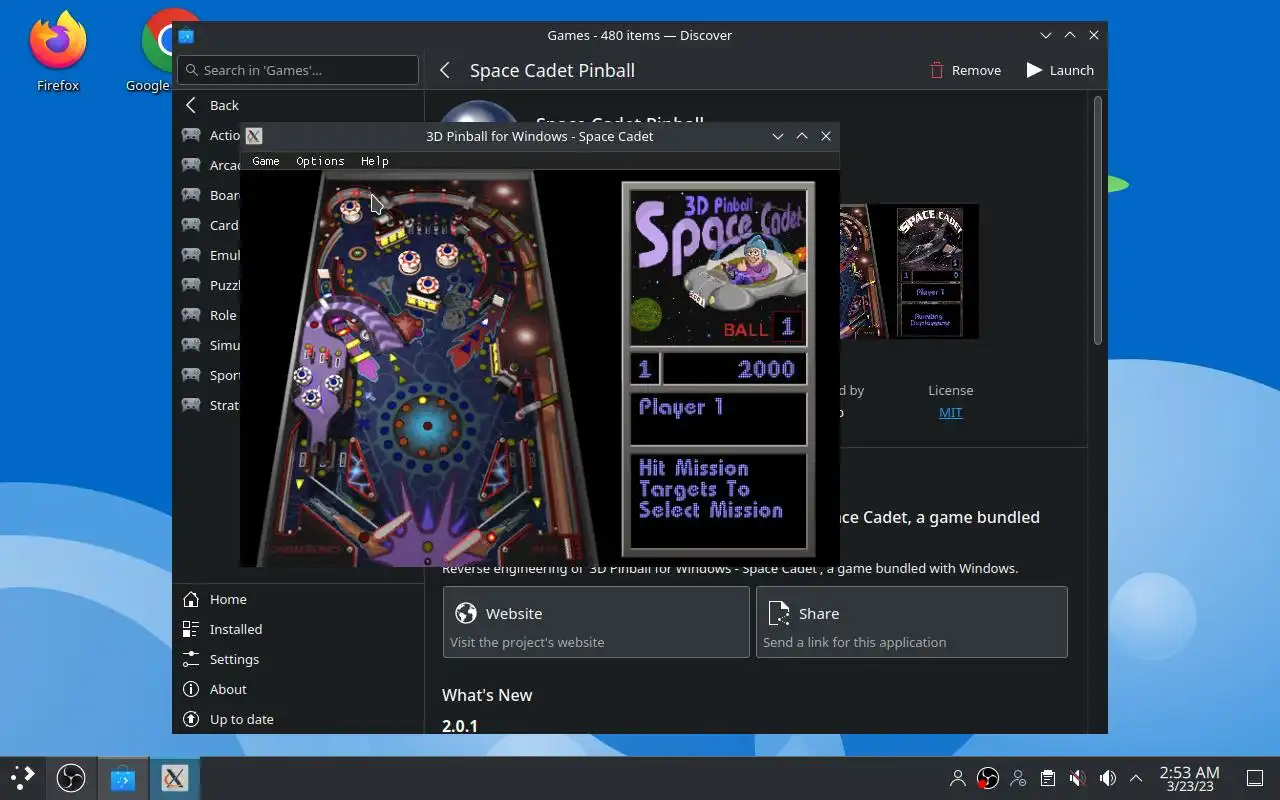The image size is (1280, 800).
Task: Open the Options menu in the pinball window
Action: tap(320, 161)
